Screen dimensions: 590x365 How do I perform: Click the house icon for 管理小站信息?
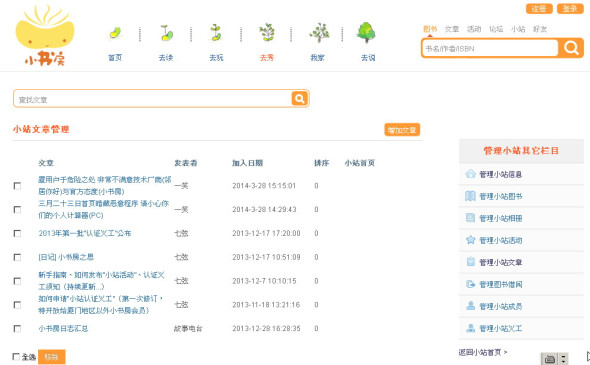(470, 174)
